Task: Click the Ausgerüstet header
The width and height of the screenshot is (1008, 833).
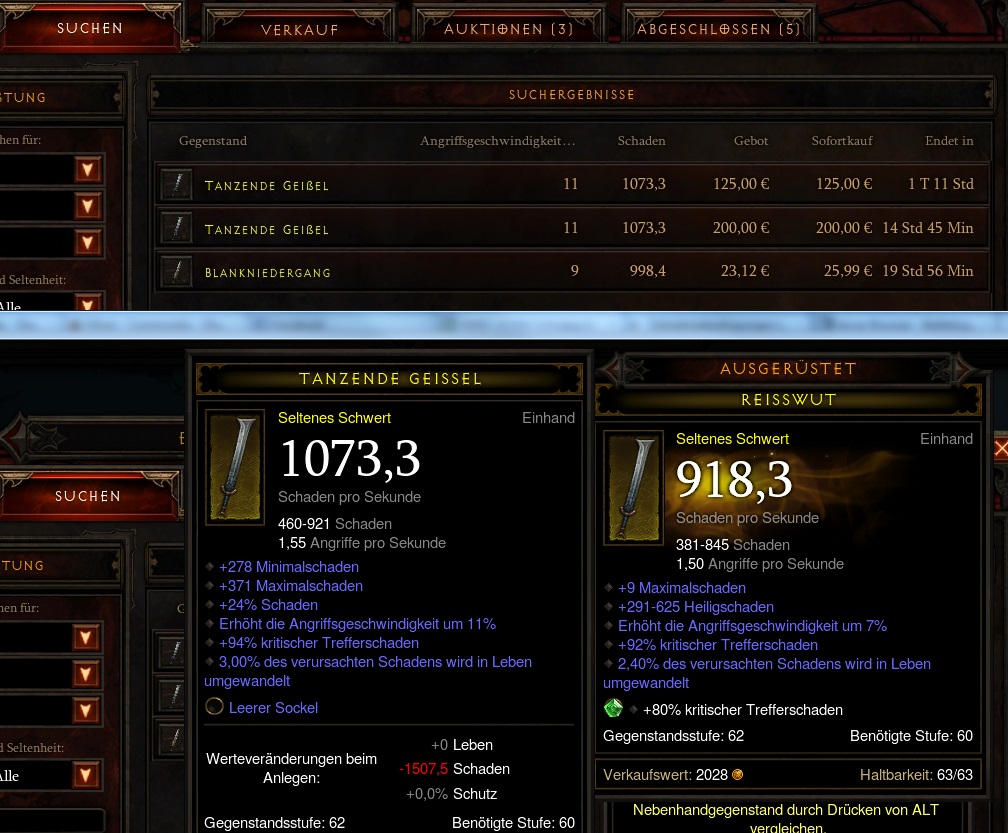Action: tap(789, 368)
